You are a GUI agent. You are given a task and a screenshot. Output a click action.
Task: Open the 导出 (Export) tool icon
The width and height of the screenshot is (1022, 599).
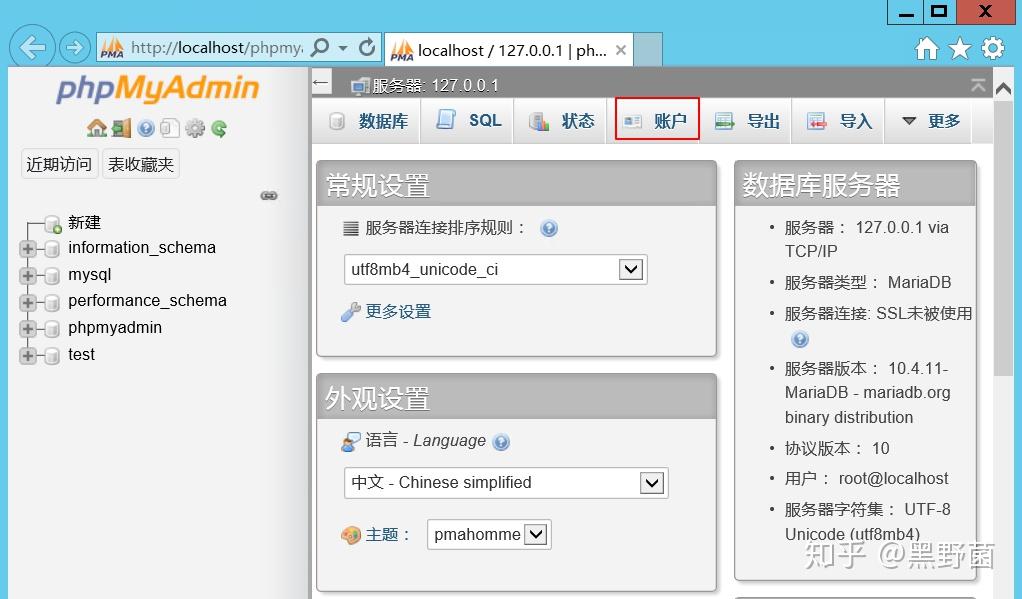pyautogui.click(x=723, y=120)
